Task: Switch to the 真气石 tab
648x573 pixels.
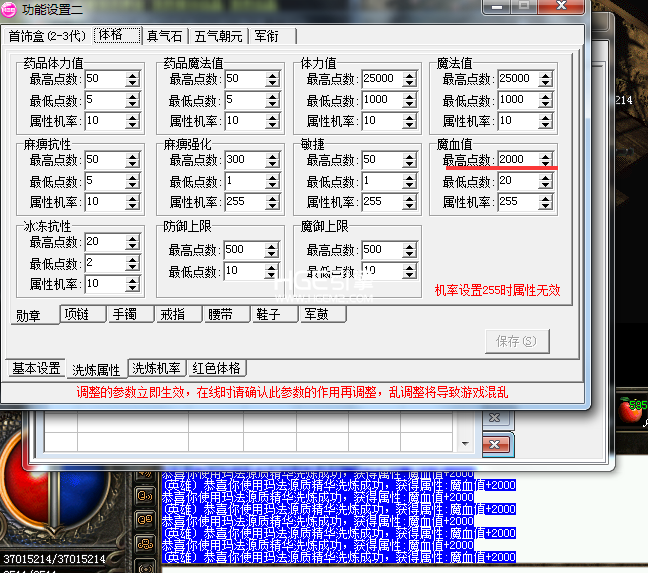Action: click(164, 36)
